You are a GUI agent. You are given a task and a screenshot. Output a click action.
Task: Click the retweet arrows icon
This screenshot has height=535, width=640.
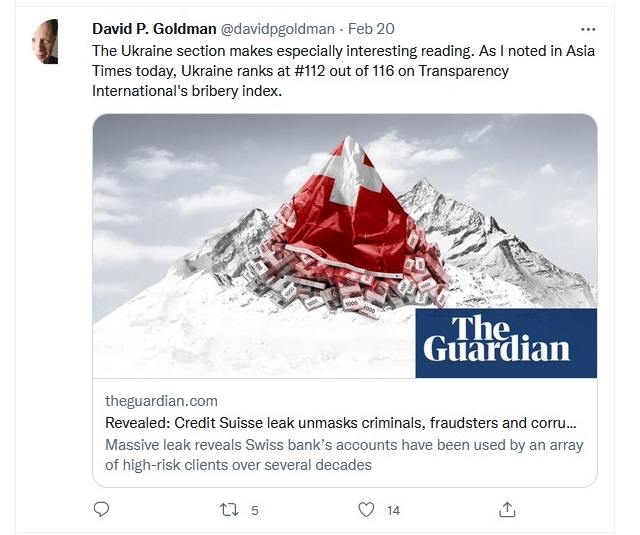[229, 510]
